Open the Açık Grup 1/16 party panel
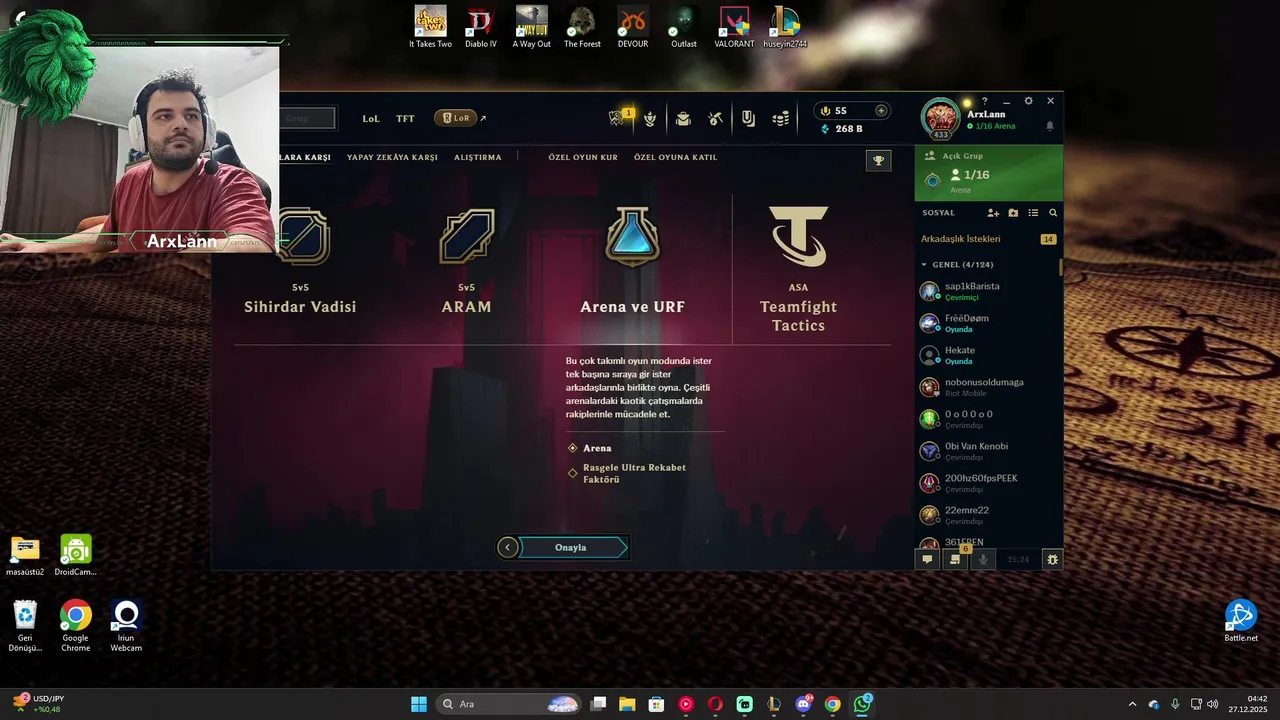 pos(988,173)
